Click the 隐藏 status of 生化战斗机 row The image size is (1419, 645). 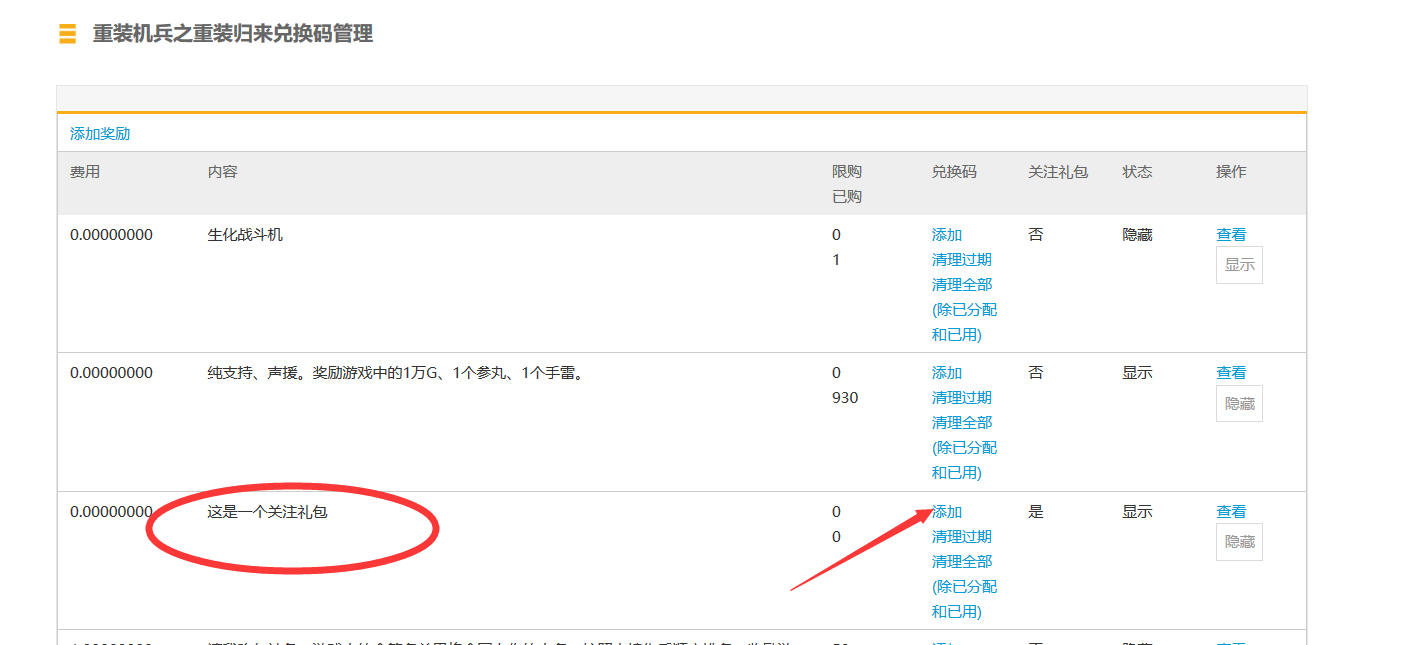[1137, 235]
